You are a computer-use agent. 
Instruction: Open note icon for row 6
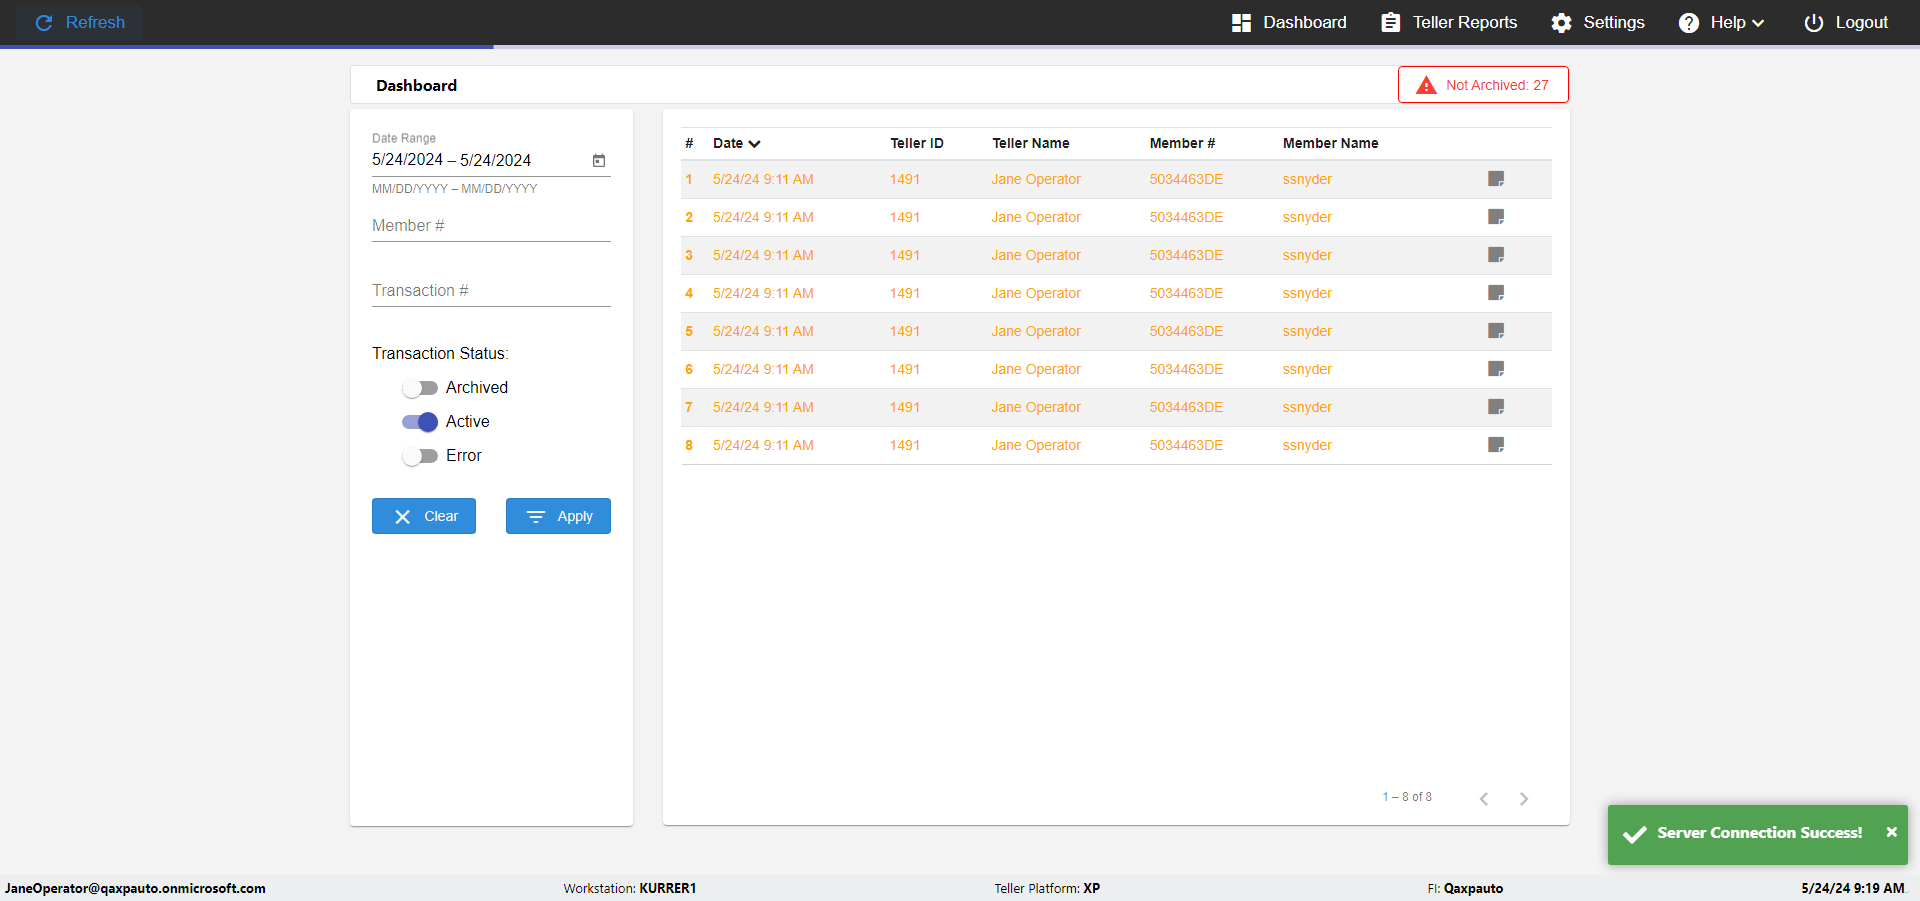1496,369
